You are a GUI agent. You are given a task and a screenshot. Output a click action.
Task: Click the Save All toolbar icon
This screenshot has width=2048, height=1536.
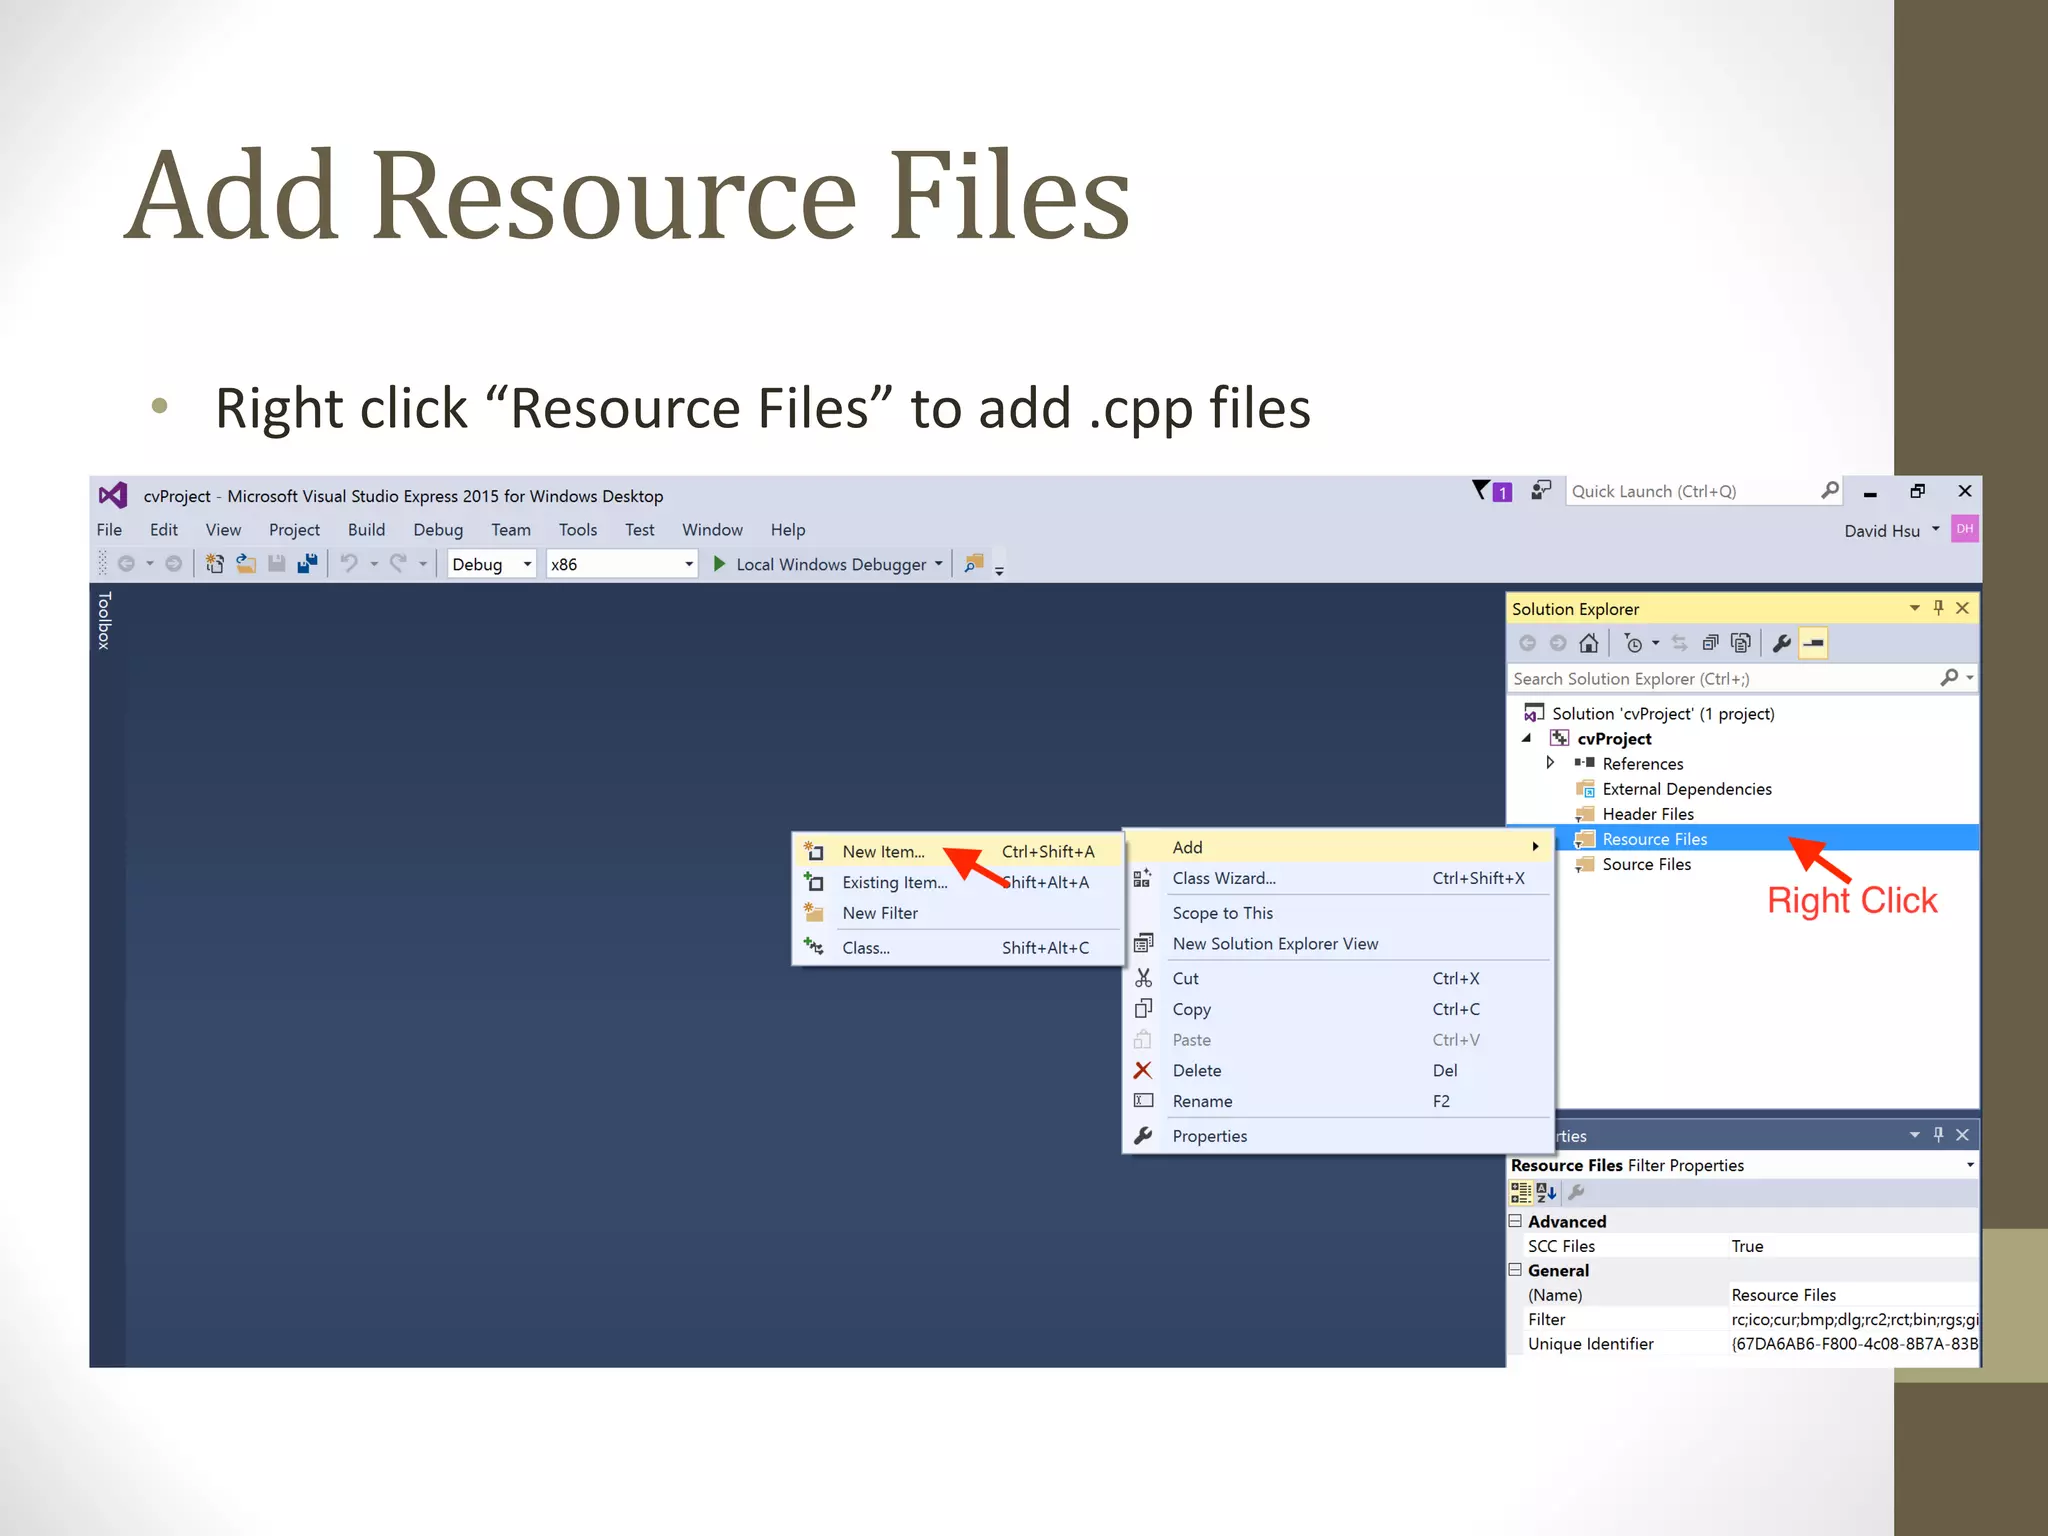pos(308,564)
